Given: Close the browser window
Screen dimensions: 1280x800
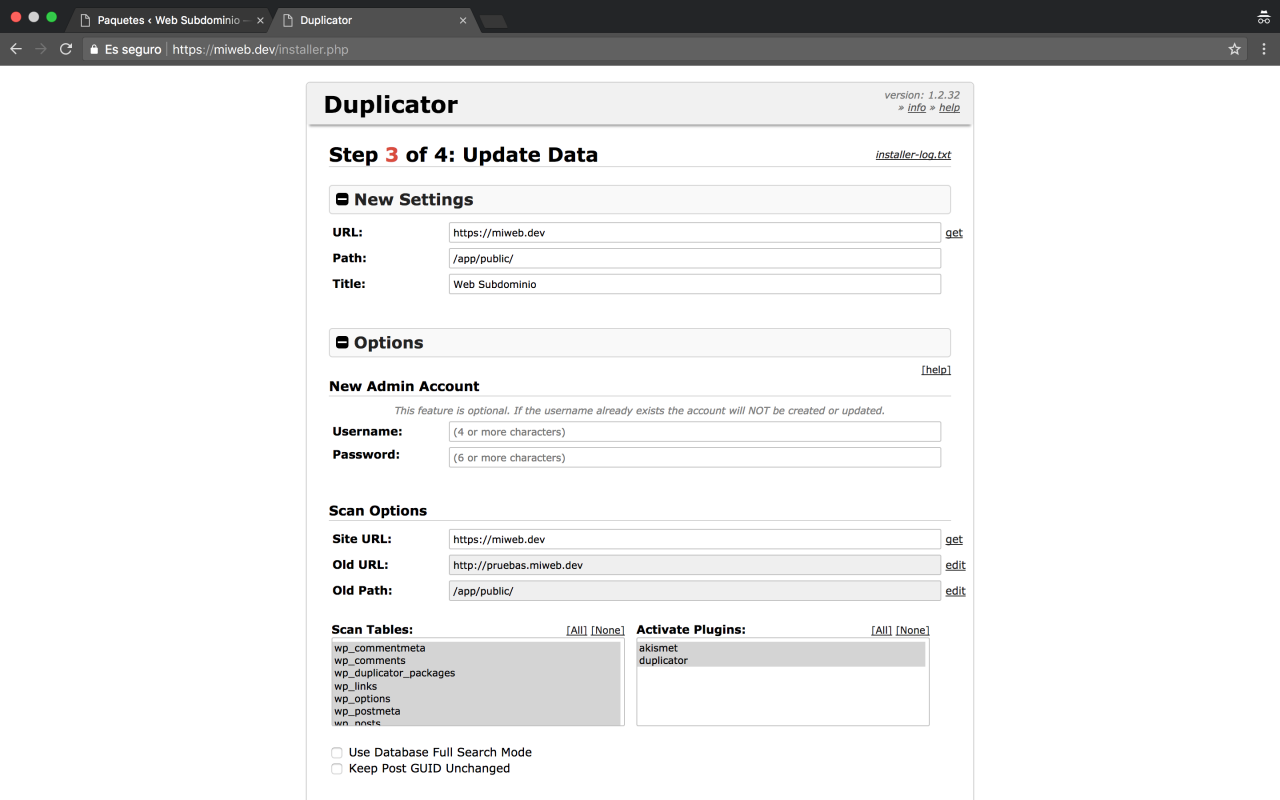Looking at the screenshot, I should tap(16, 17).
